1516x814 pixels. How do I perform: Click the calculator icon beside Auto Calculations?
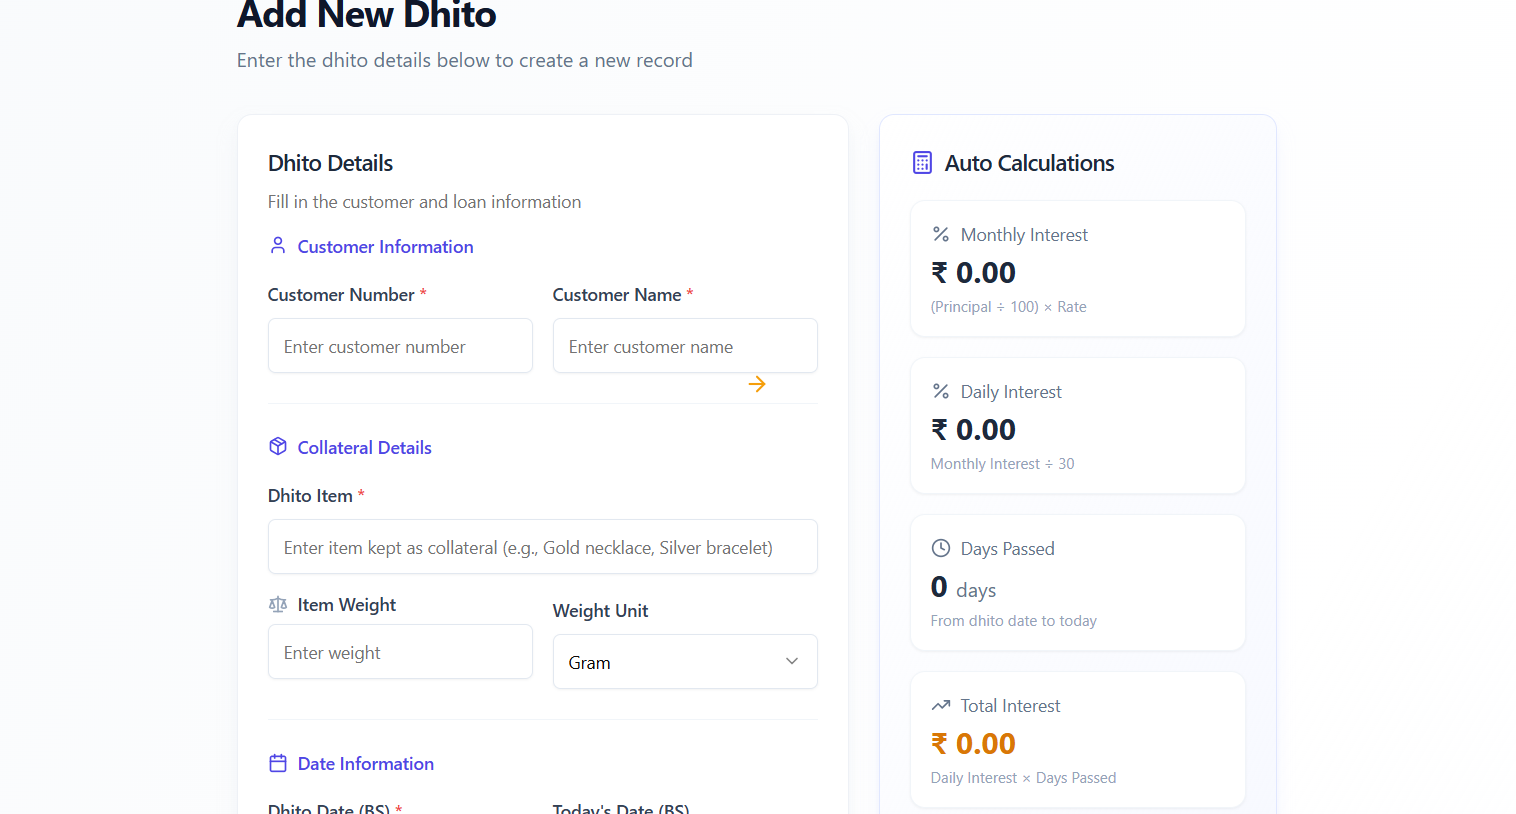[922, 163]
